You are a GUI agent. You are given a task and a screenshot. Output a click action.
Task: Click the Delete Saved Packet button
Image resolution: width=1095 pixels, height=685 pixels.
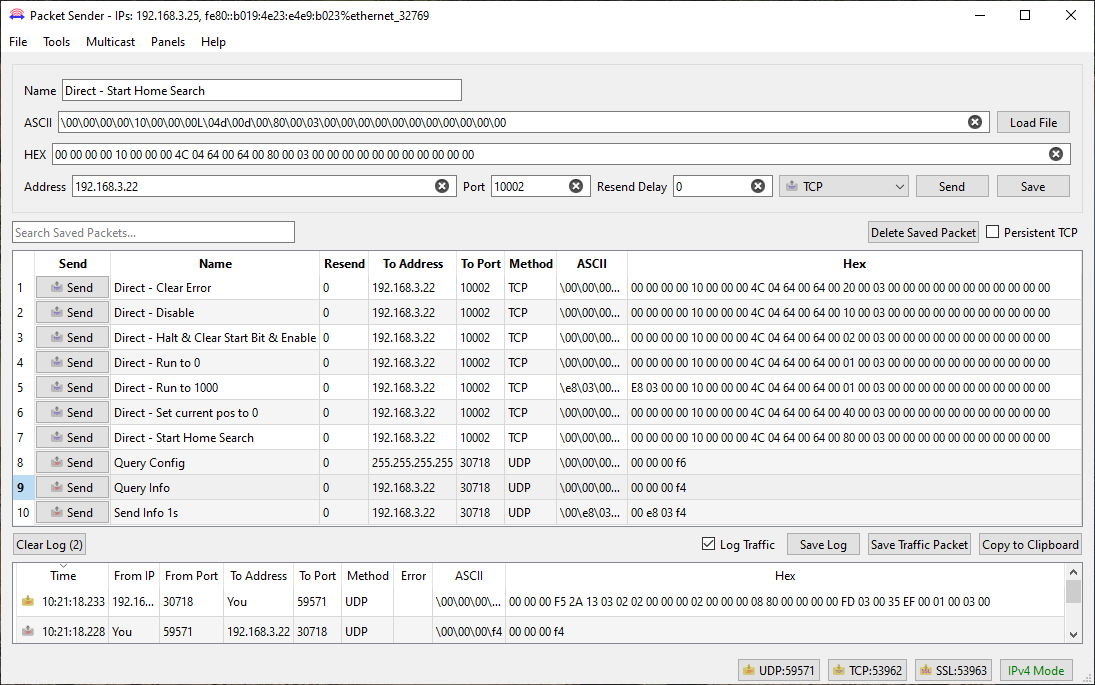pyautogui.click(x=923, y=232)
